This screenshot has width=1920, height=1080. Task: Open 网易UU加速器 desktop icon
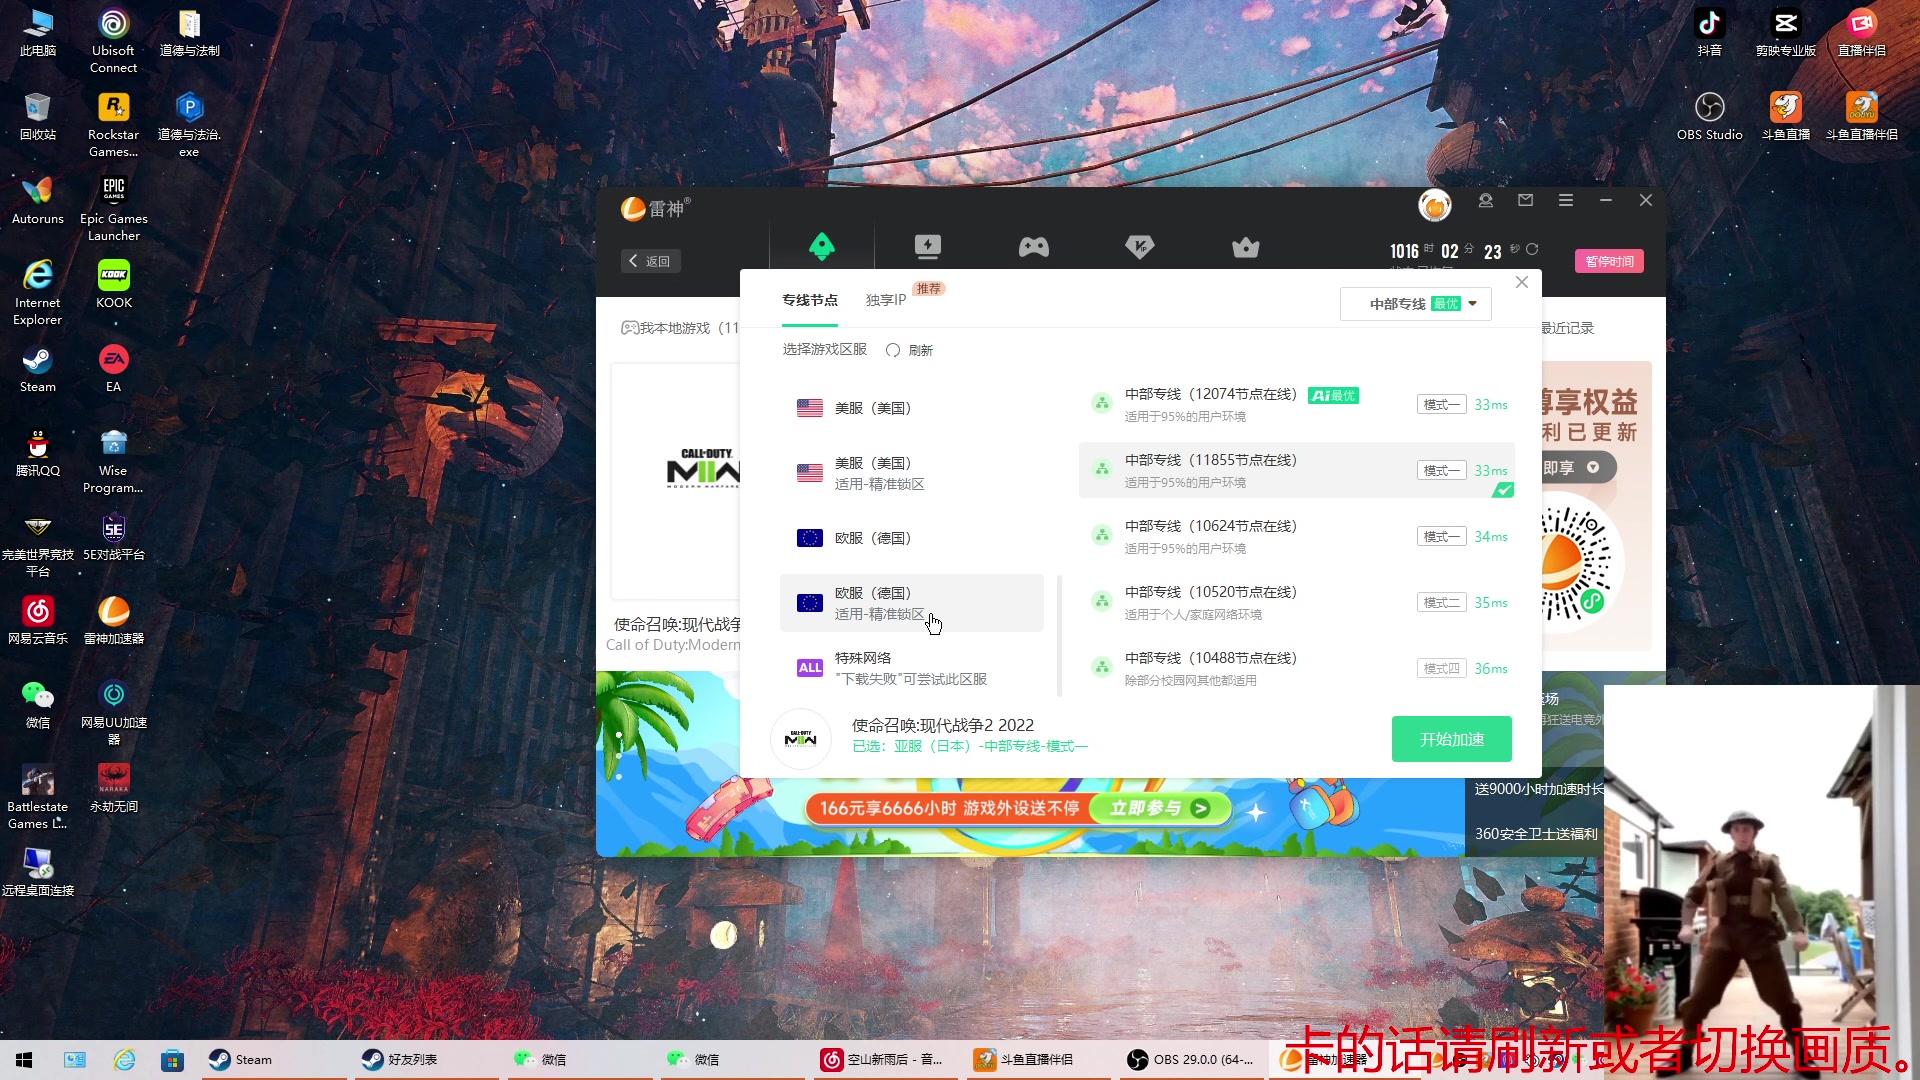[x=113, y=712]
